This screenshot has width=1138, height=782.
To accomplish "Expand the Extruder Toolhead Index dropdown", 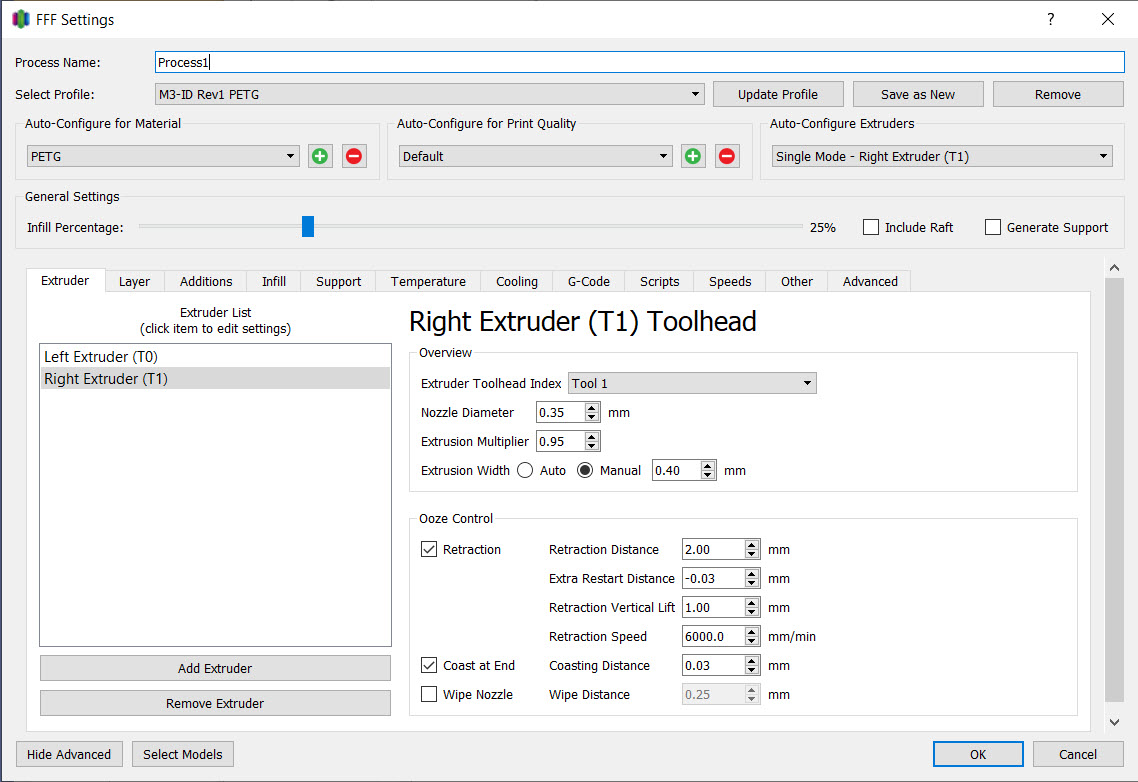I will [x=692, y=383].
